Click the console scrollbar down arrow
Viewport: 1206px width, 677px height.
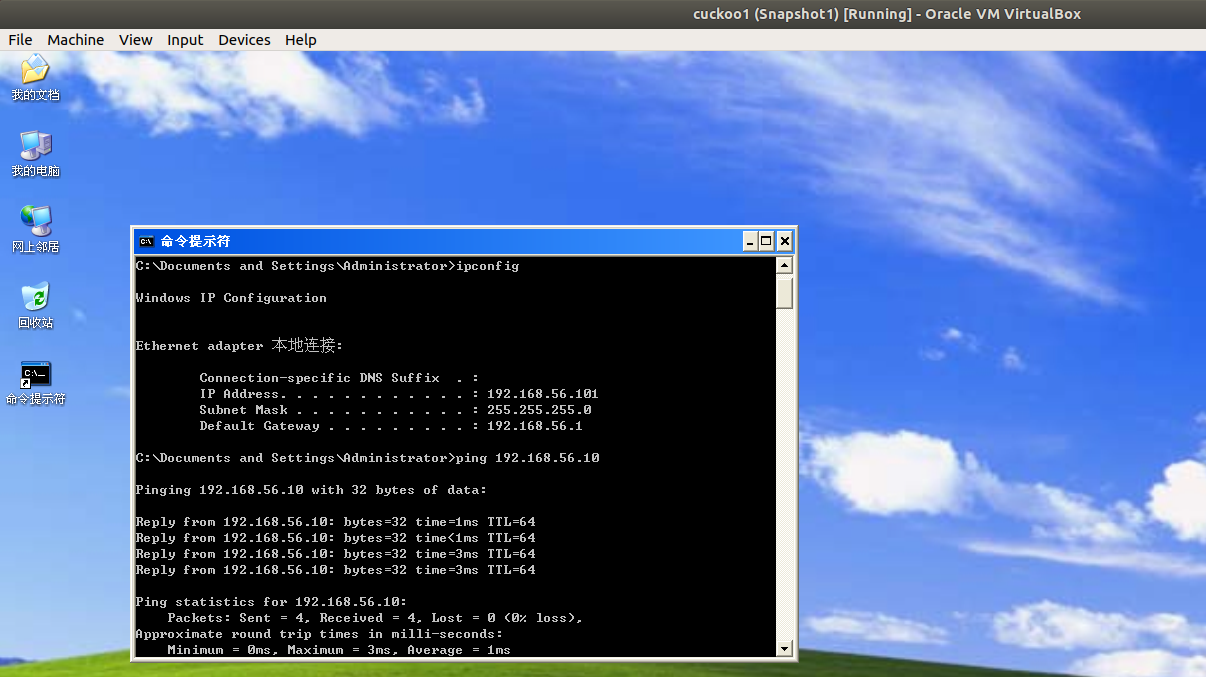click(784, 649)
